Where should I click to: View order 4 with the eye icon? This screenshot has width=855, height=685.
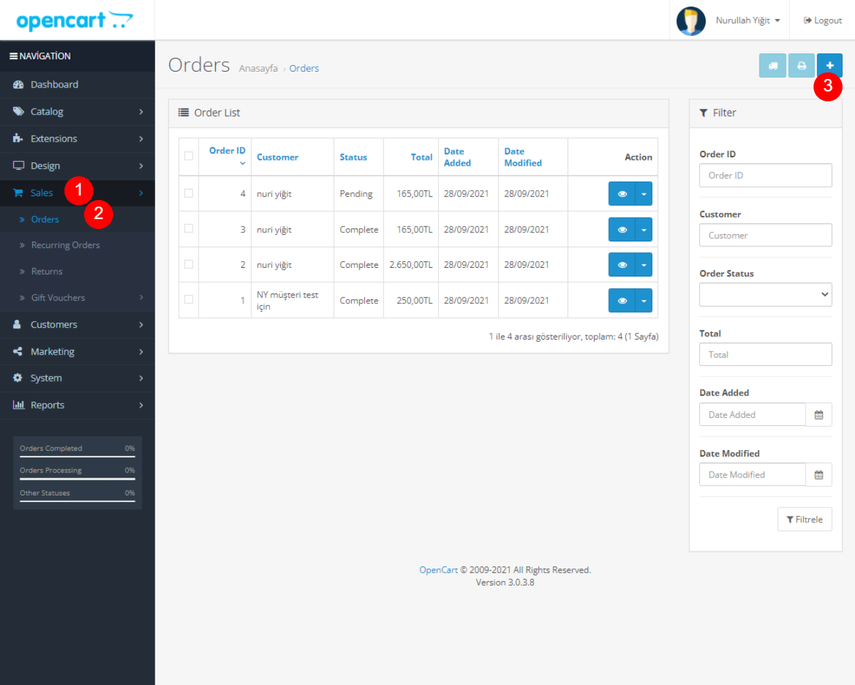pyautogui.click(x=622, y=194)
